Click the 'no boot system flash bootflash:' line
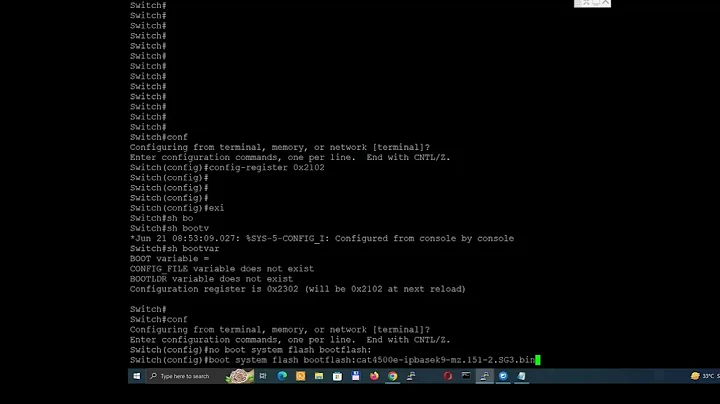The image size is (720, 404). [x=250, y=350]
